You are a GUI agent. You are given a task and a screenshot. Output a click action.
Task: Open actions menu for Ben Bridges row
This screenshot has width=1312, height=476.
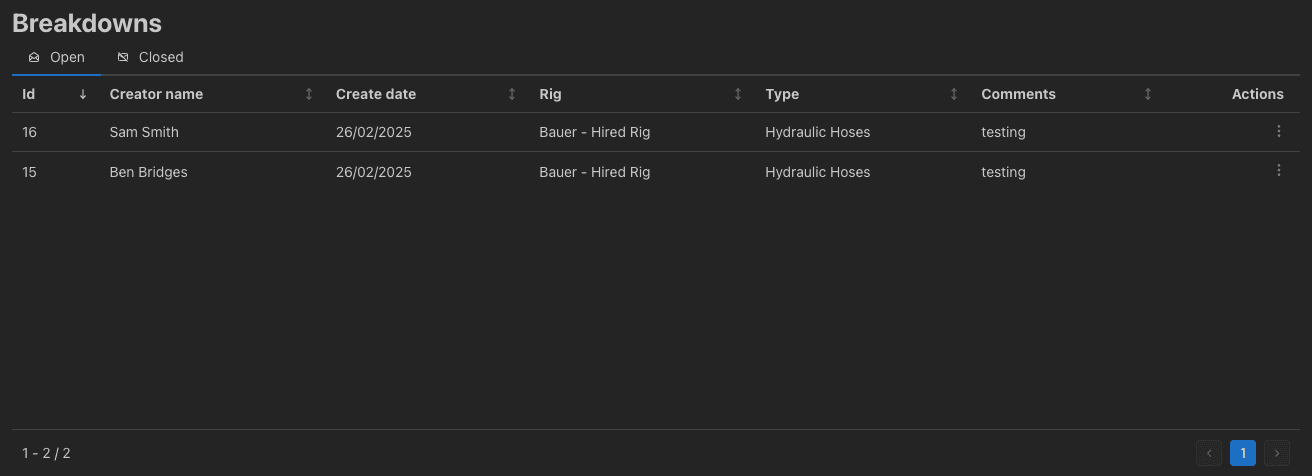tap(1278, 171)
